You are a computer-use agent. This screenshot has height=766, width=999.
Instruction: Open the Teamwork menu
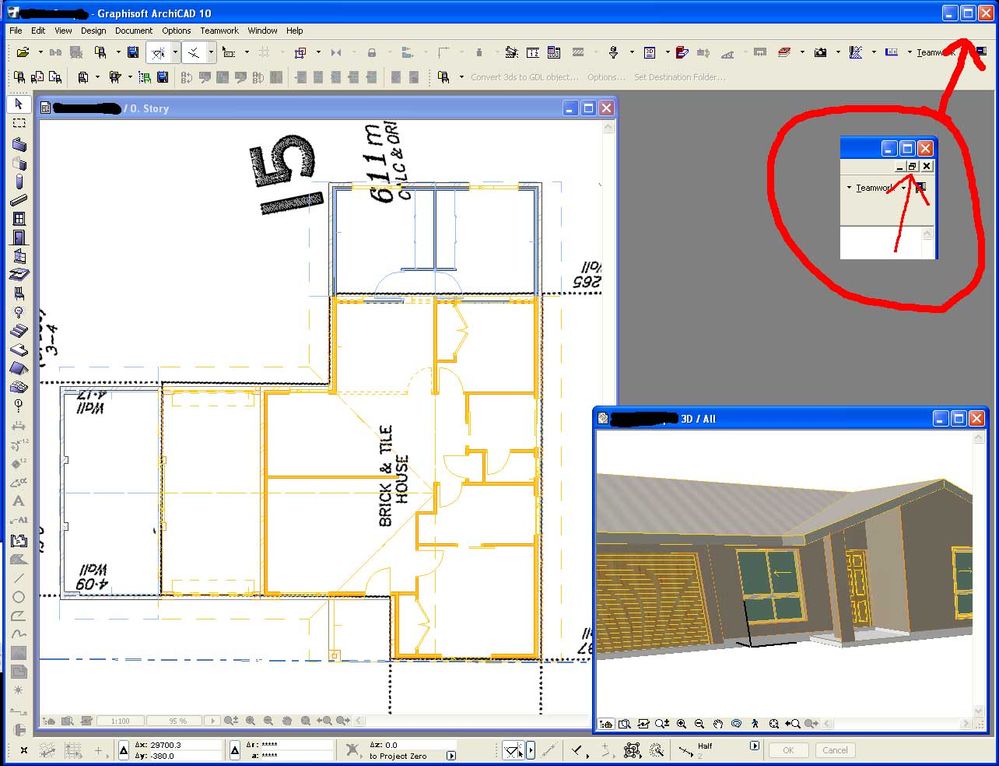pos(219,31)
